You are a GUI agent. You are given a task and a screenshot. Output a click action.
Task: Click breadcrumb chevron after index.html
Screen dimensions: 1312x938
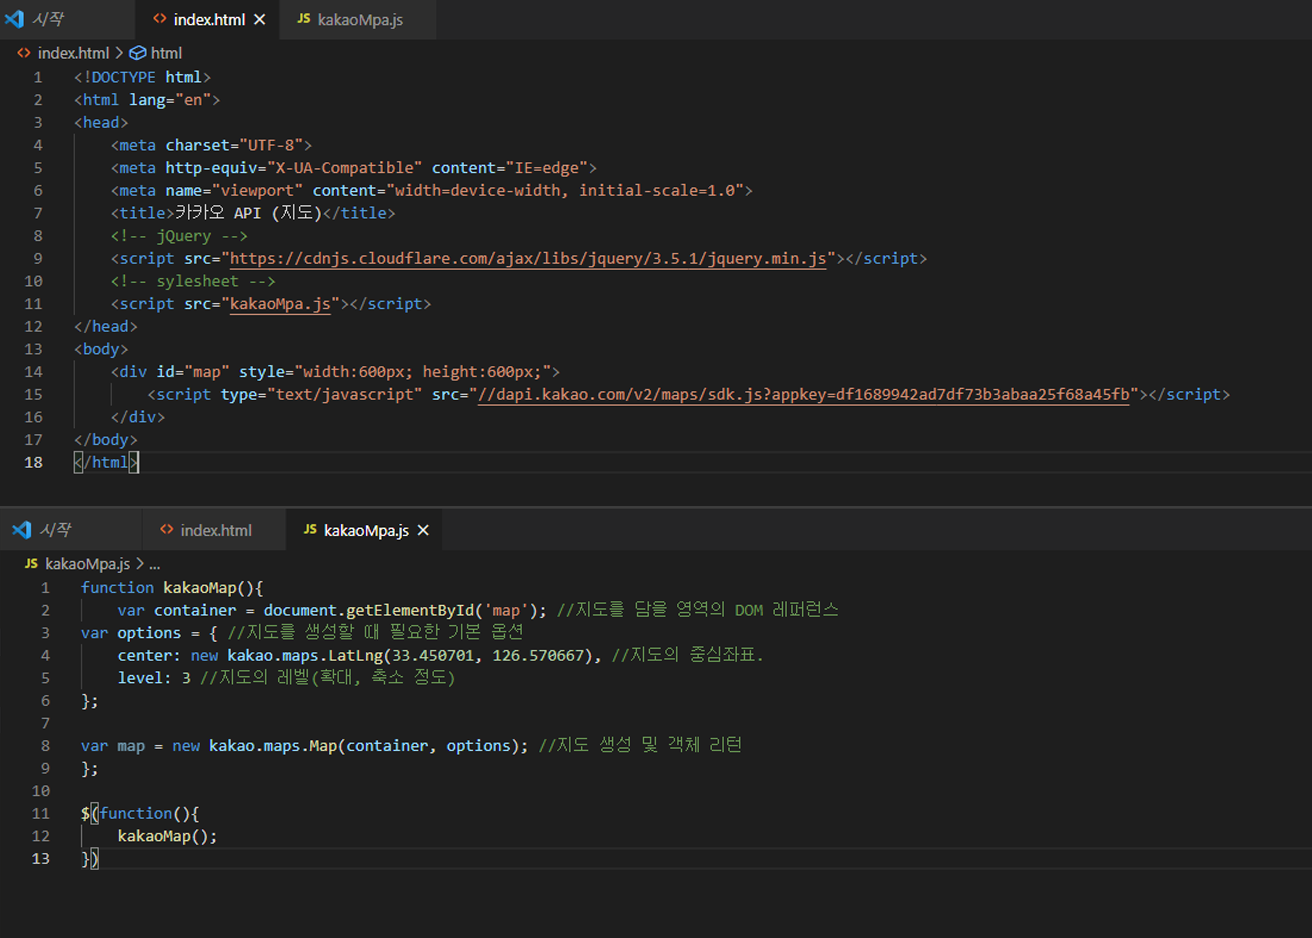[119, 53]
